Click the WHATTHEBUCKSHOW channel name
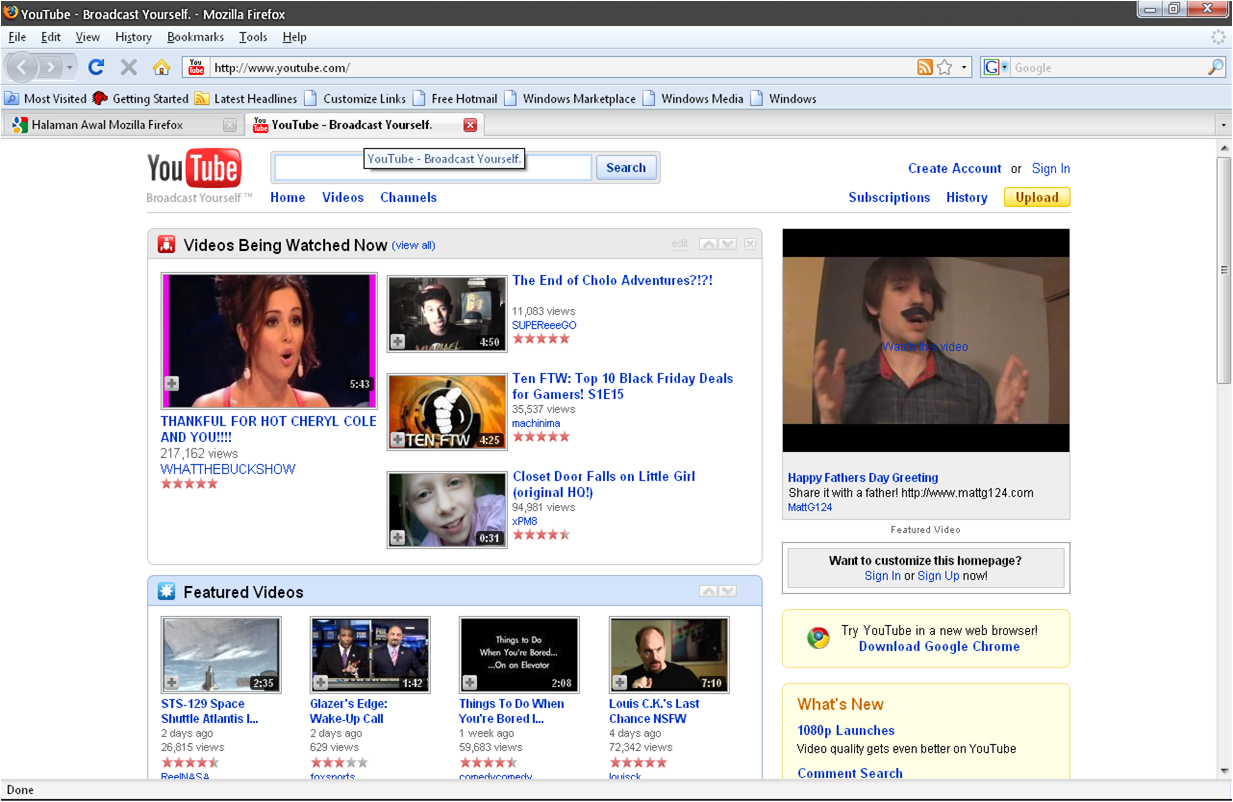Viewport: 1233px width, 802px height. (228, 469)
